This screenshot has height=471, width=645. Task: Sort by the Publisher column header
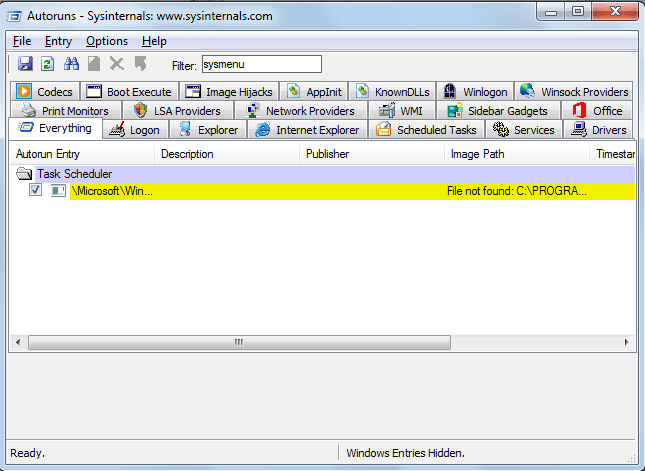372,154
